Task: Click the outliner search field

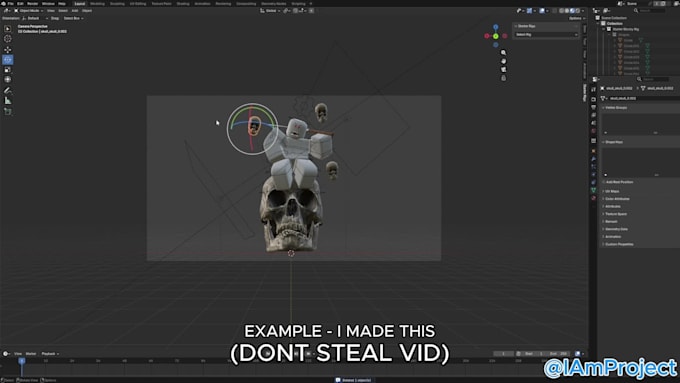Action: pyautogui.click(x=649, y=10)
